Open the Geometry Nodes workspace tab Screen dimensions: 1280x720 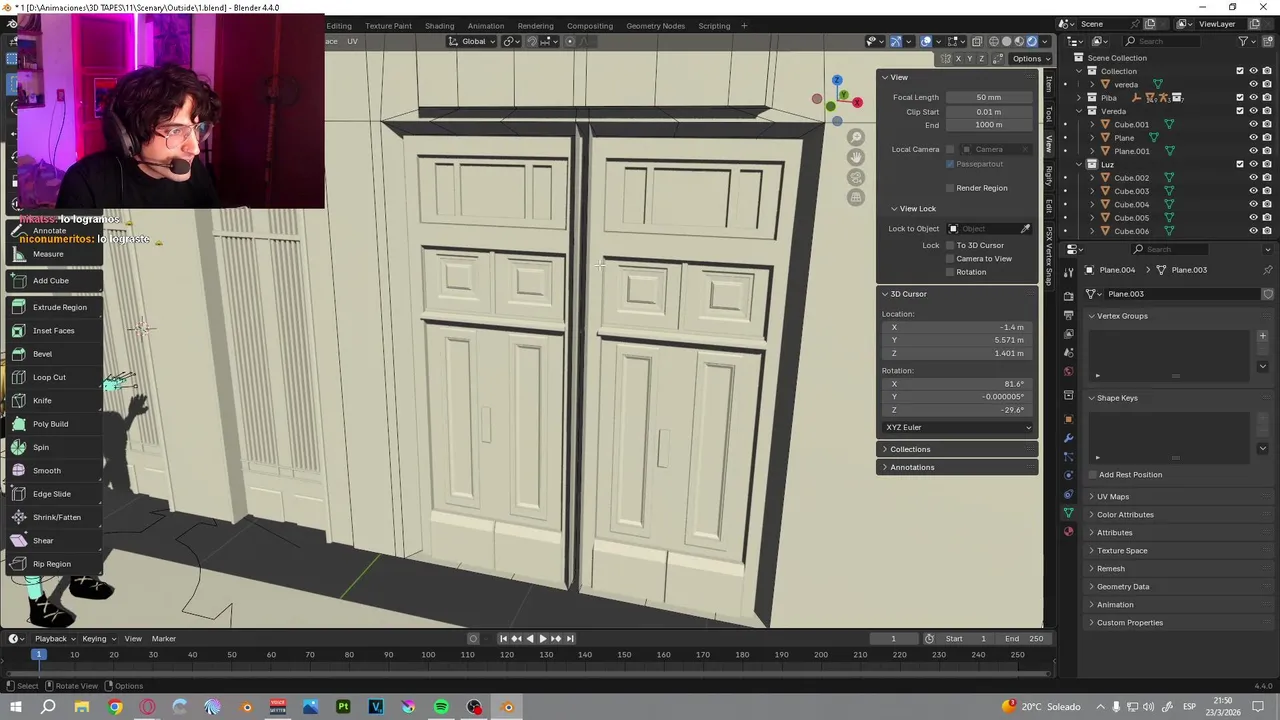(655, 26)
